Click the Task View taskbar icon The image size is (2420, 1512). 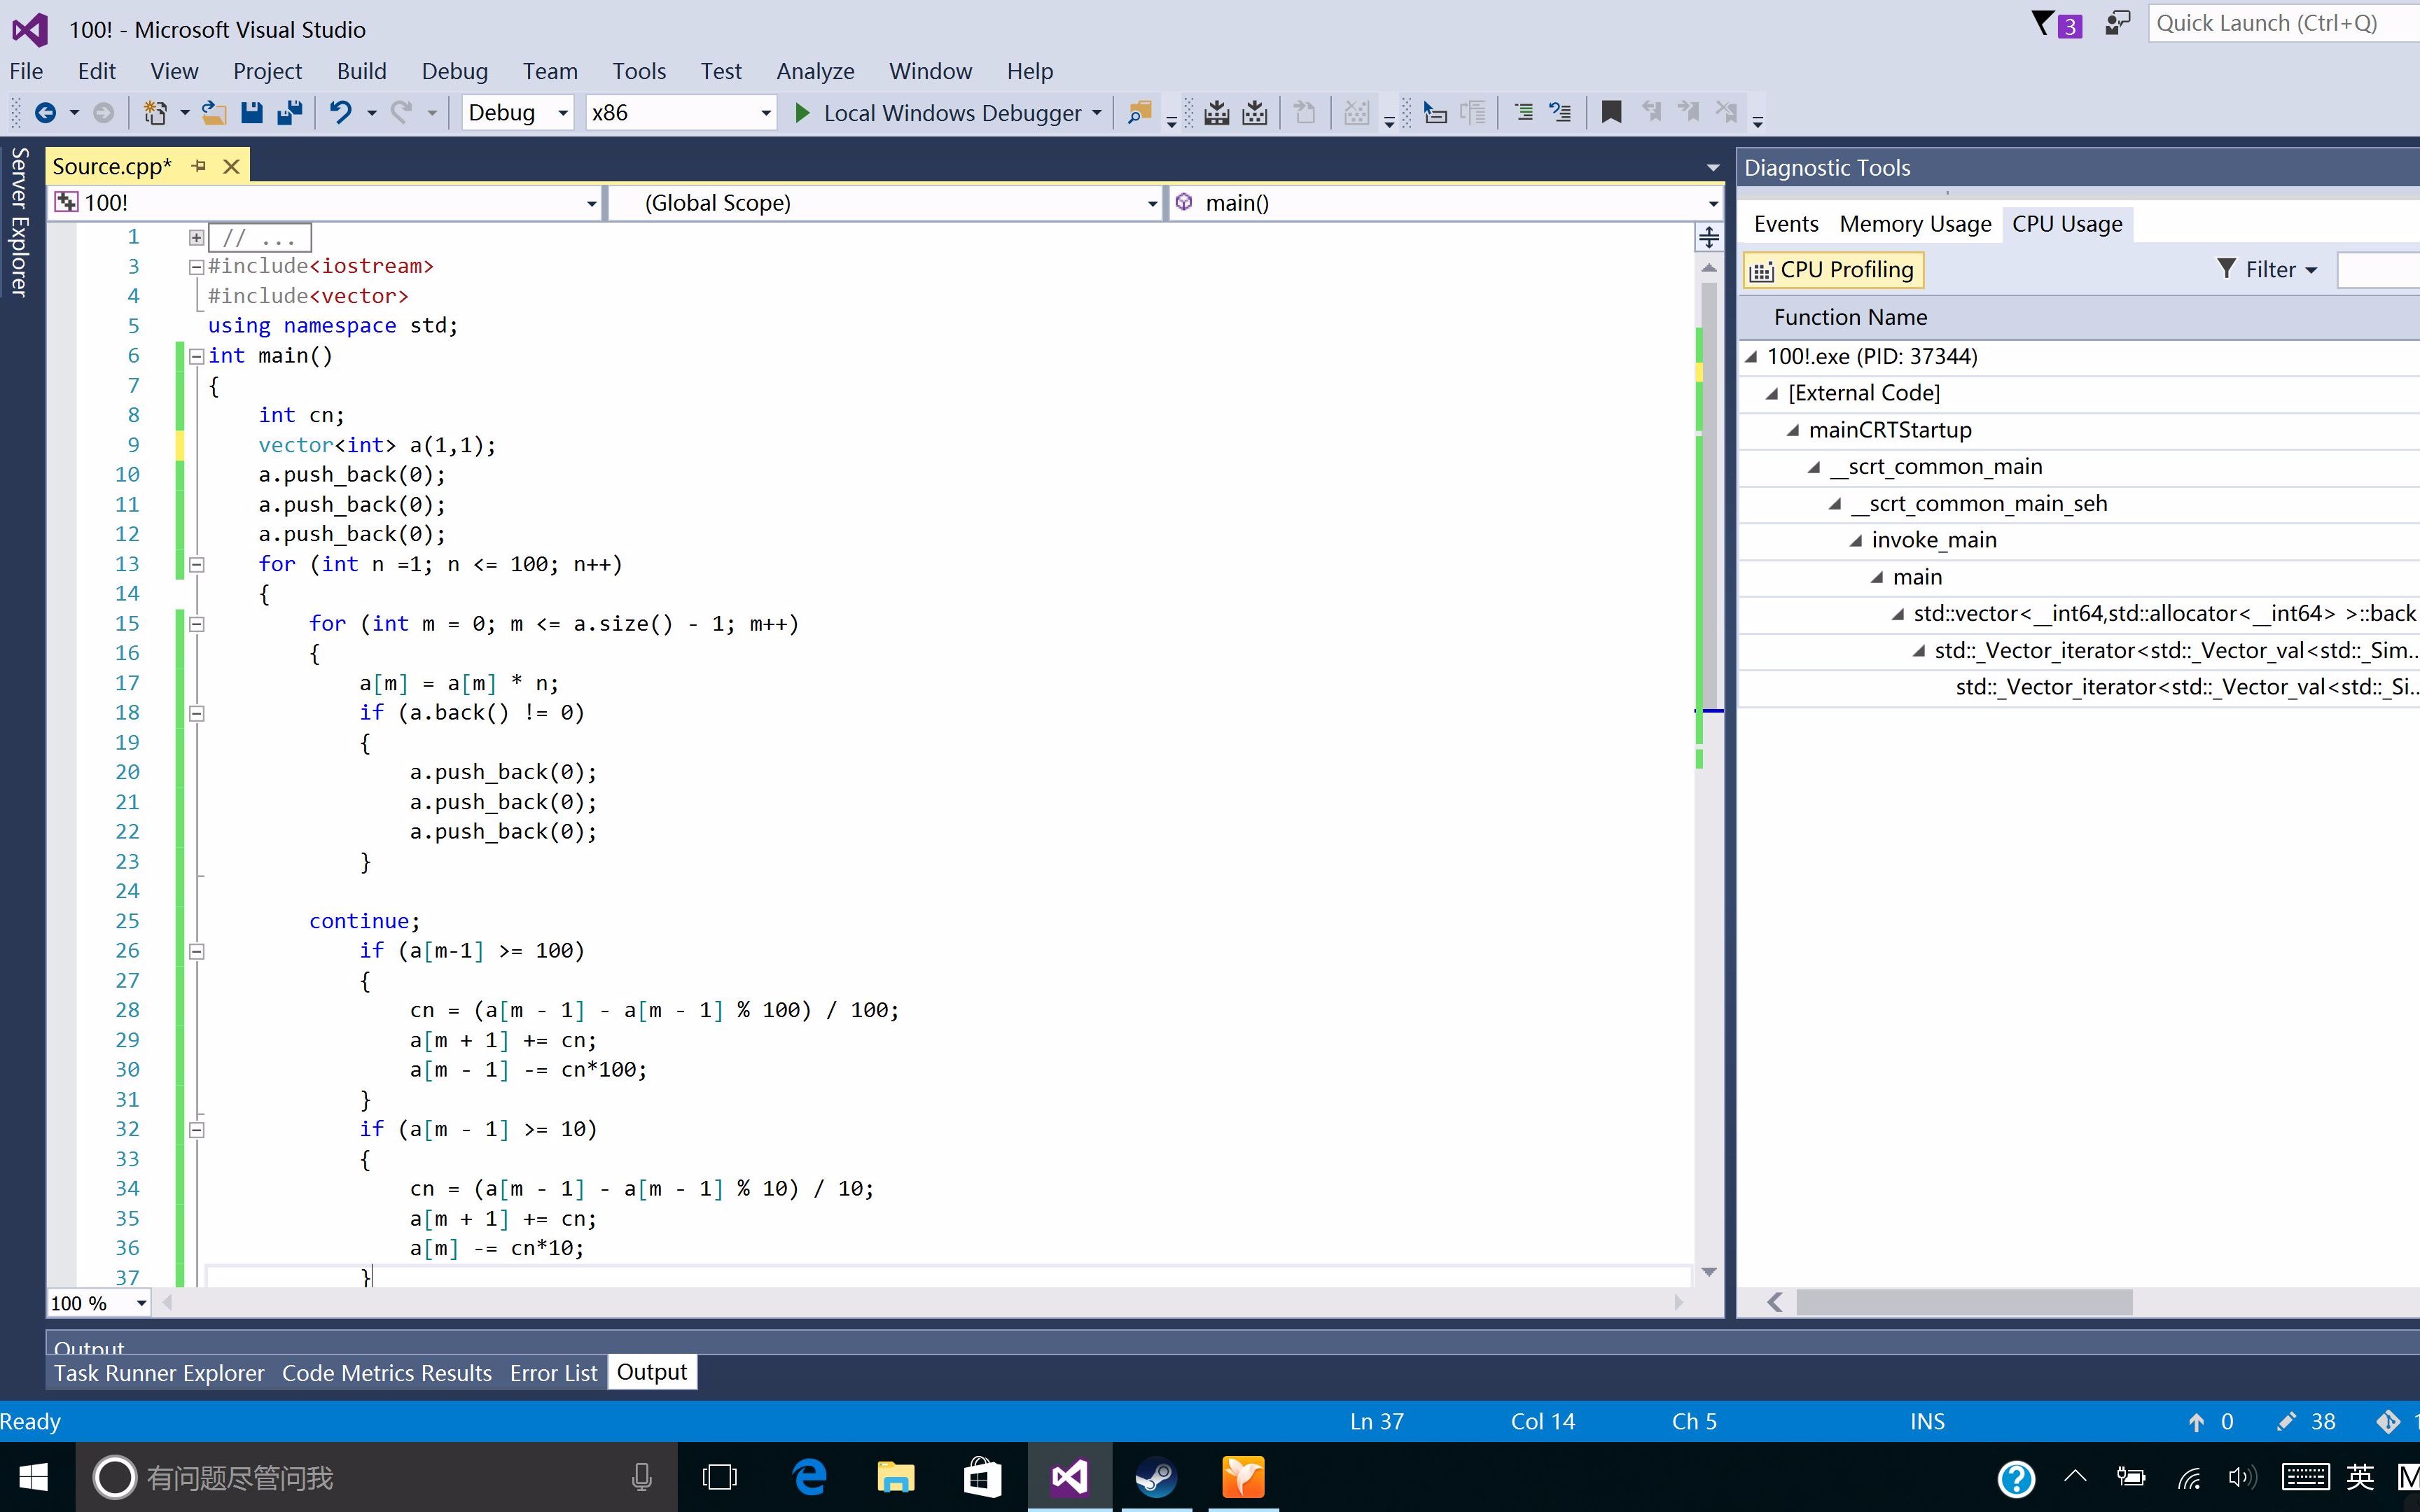point(720,1477)
